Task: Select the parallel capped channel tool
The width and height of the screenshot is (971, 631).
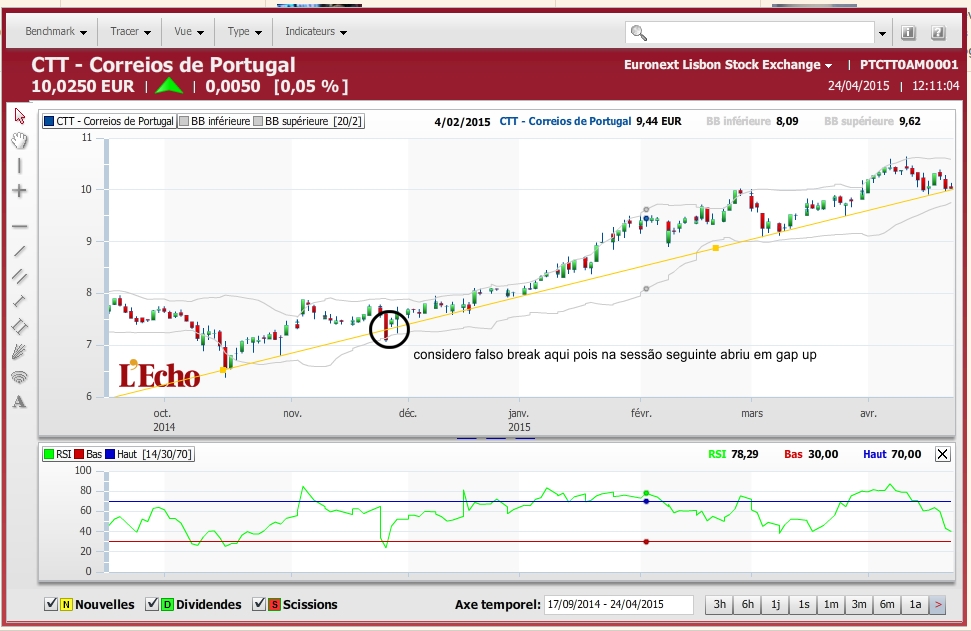Action: [x=20, y=326]
